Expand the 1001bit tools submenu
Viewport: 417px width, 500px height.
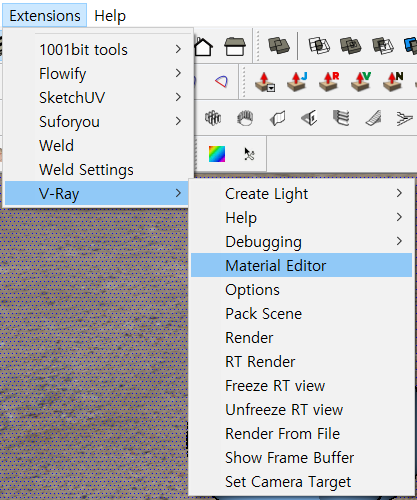(99, 50)
